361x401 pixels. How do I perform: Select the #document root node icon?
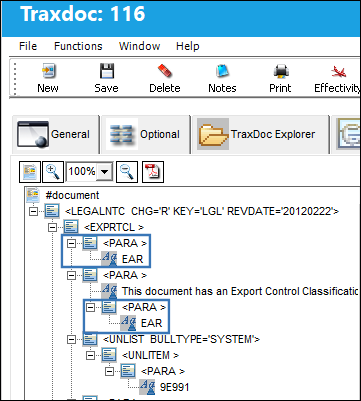33,195
